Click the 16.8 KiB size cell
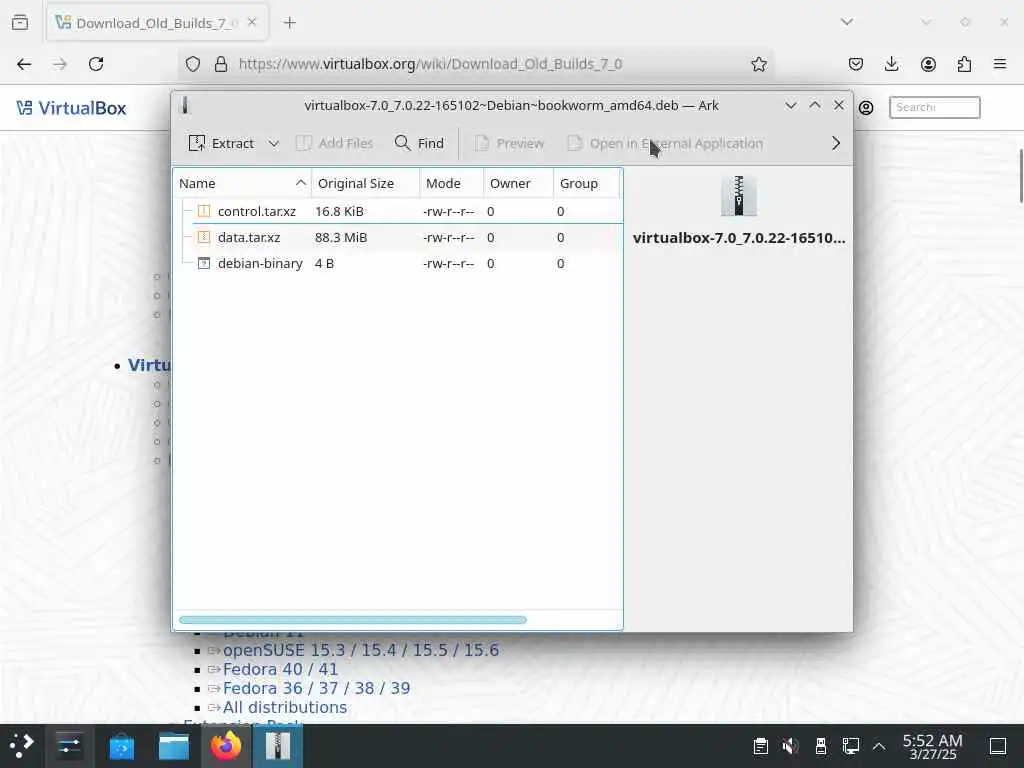Image resolution: width=1024 pixels, height=768 pixels. (340, 211)
